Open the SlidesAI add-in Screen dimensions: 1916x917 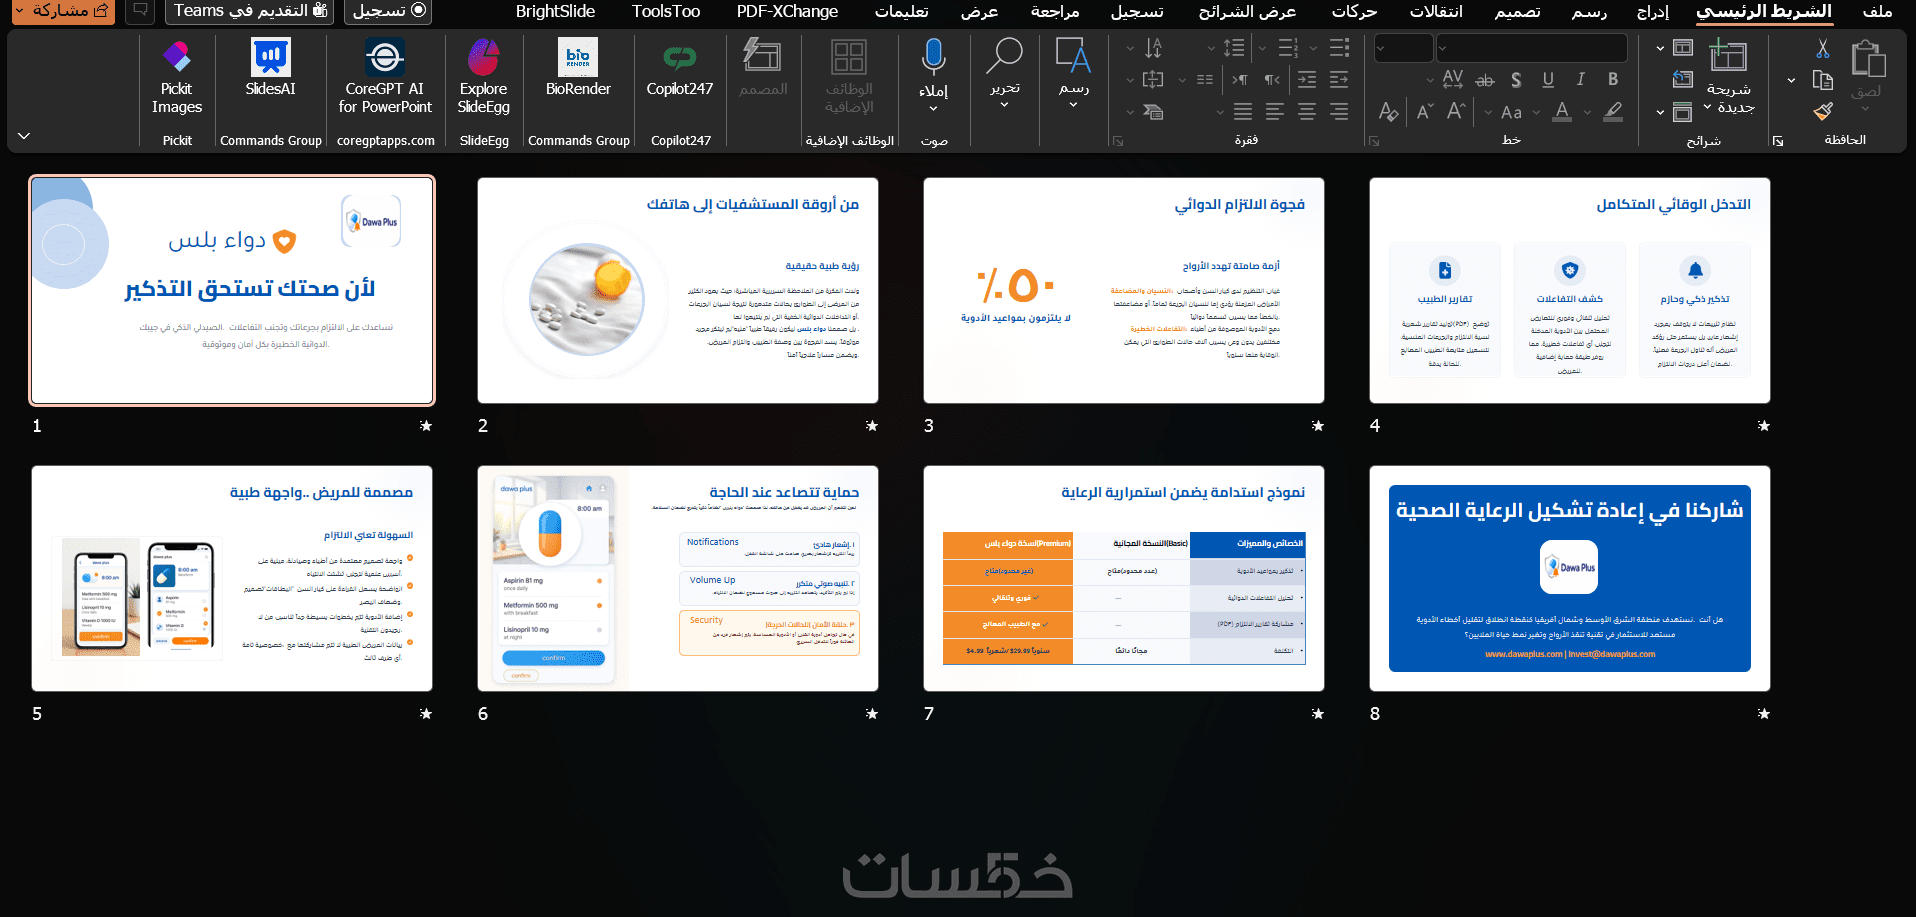271,70
